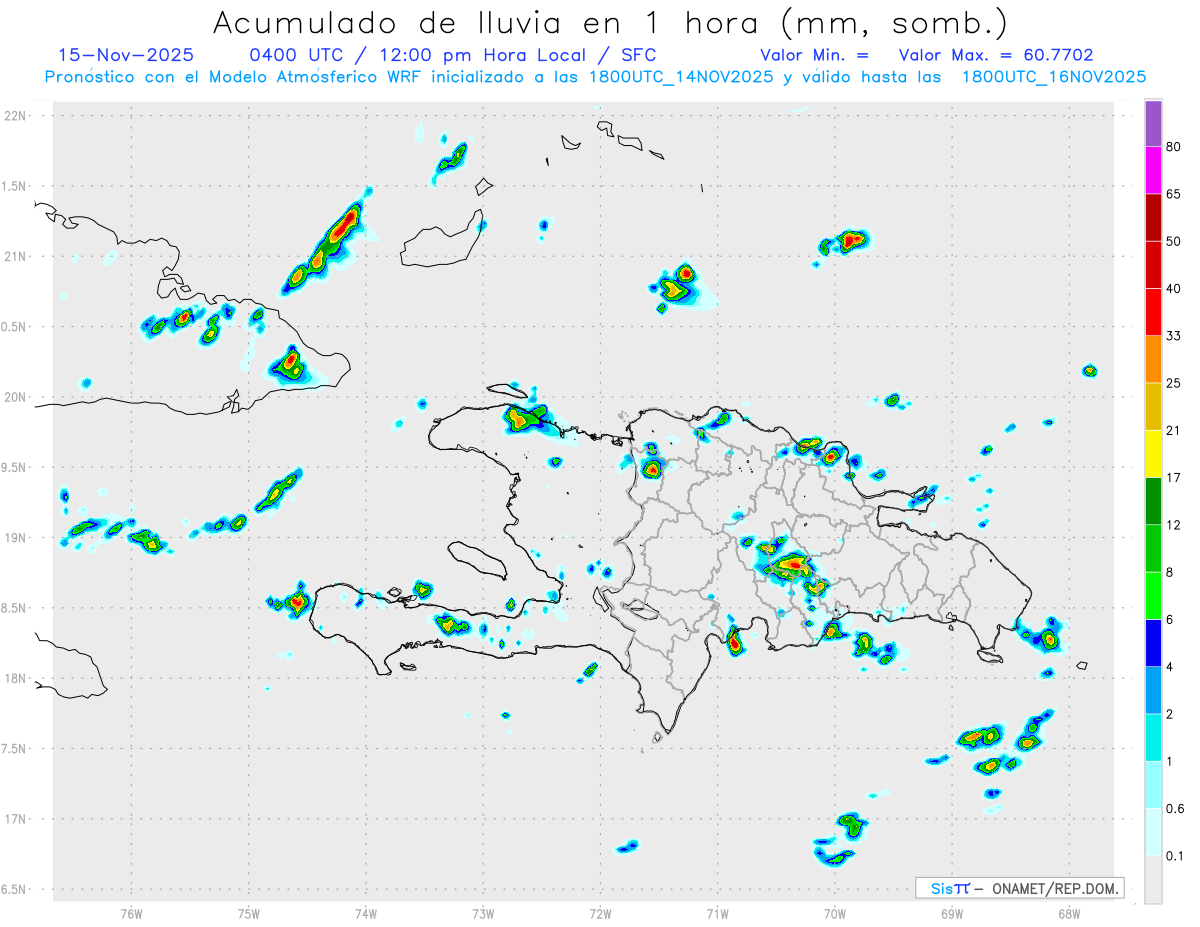1200x927 pixels.
Task: Click the 'Valor Min. =' label
Action: click(x=814, y=55)
